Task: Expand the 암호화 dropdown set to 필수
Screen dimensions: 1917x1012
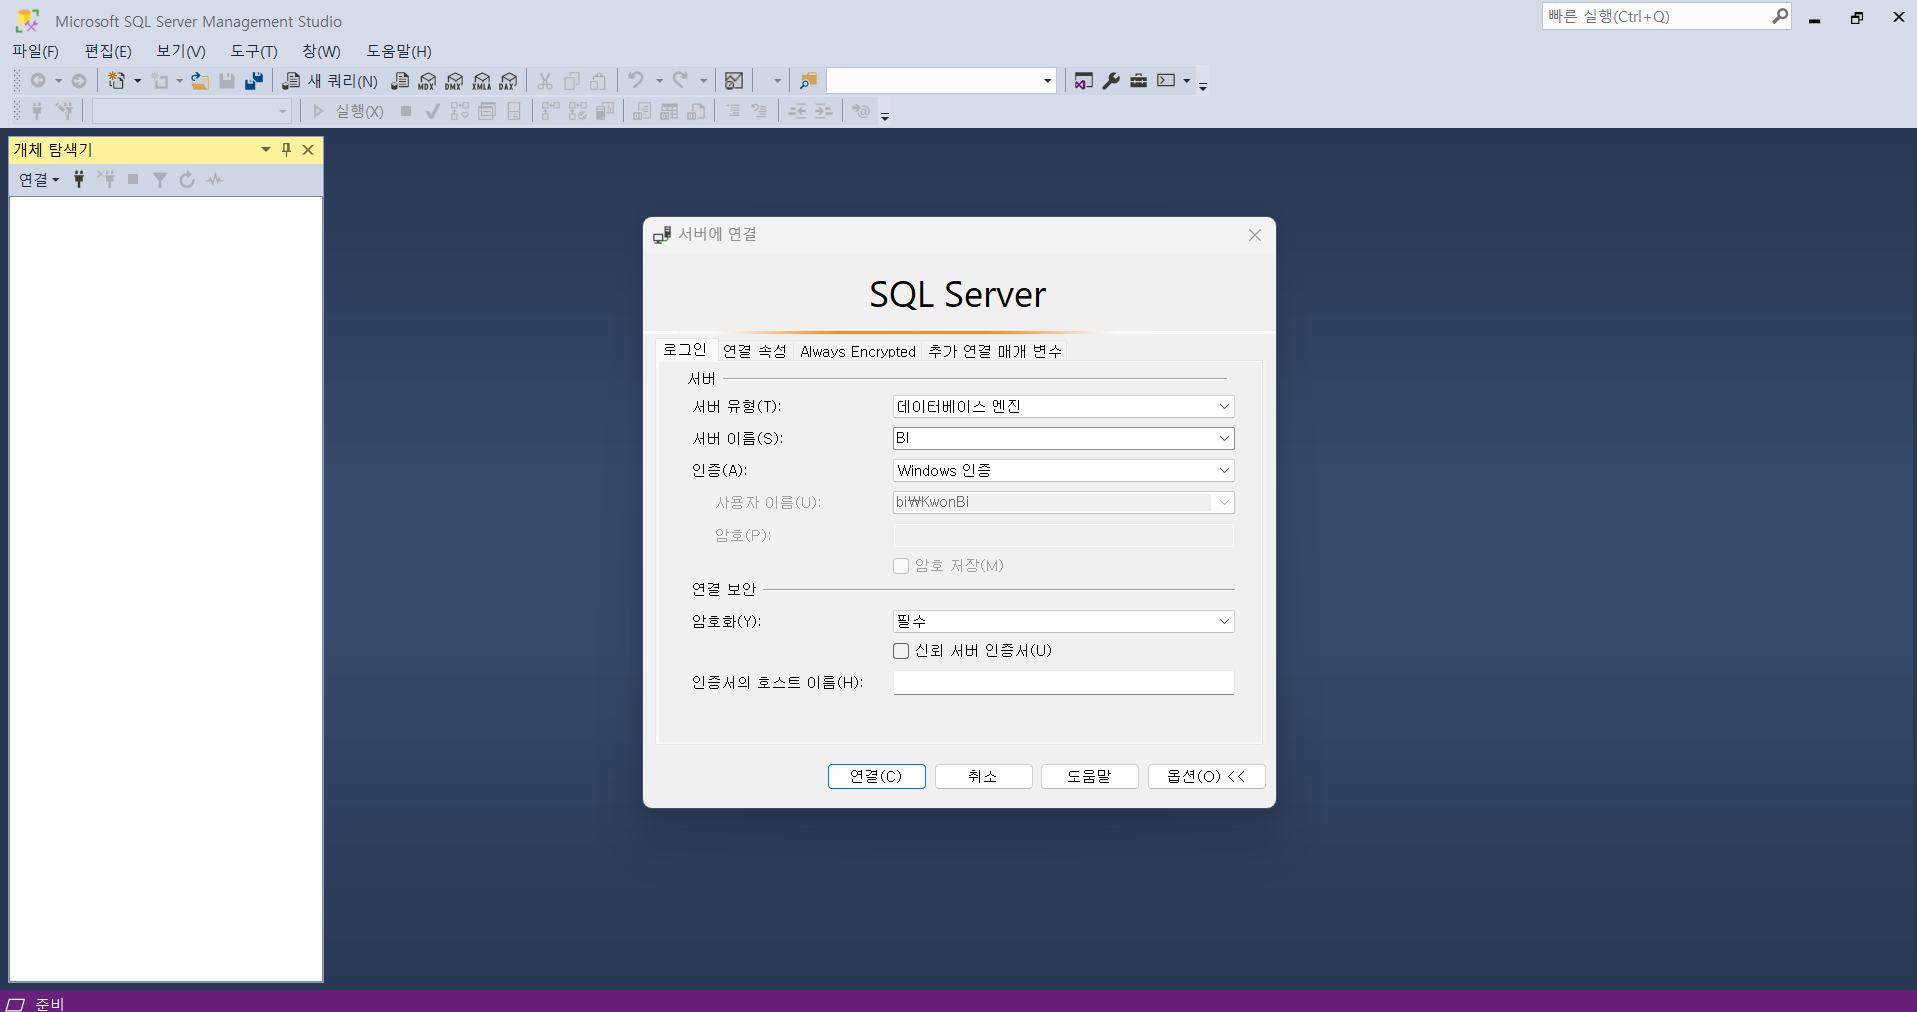Action: (x=1224, y=621)
